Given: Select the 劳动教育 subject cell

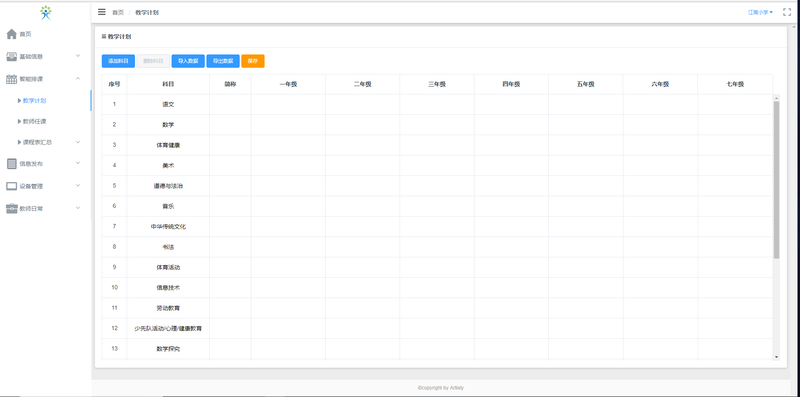Looking at the screenshot, I should [x=168, y=308].
